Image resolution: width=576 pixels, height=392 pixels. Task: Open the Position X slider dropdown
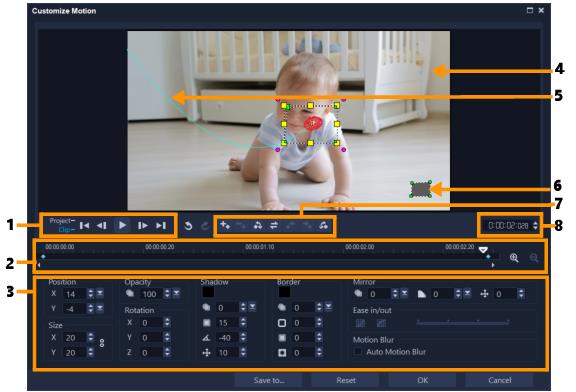100,293
